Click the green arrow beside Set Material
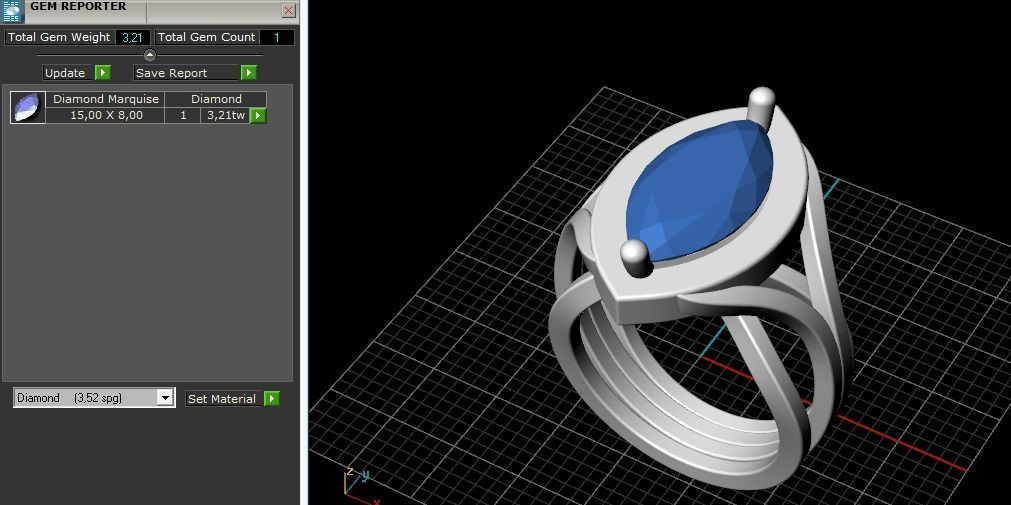 (272, 399)
